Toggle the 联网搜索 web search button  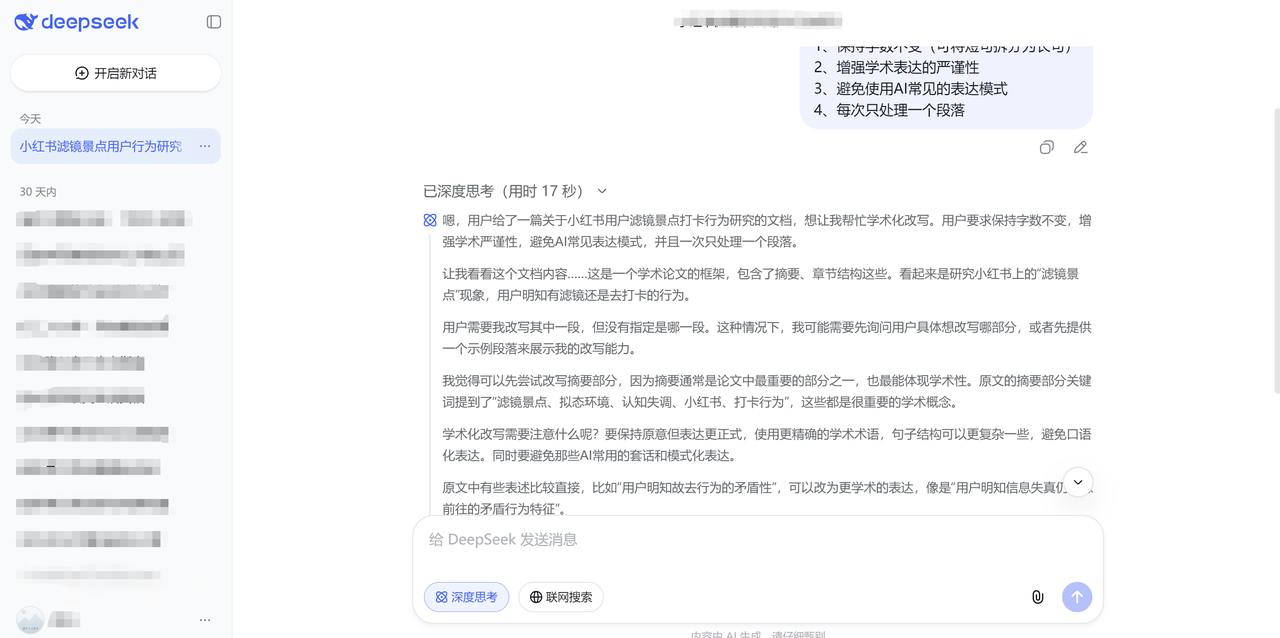pyautogui.click(x=561, y=597)
